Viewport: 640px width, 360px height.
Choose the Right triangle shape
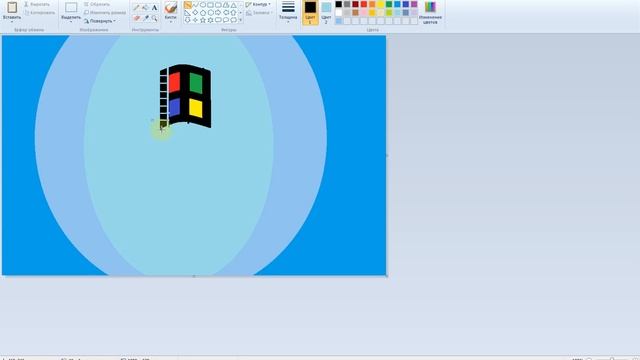(x=188, y=13)
